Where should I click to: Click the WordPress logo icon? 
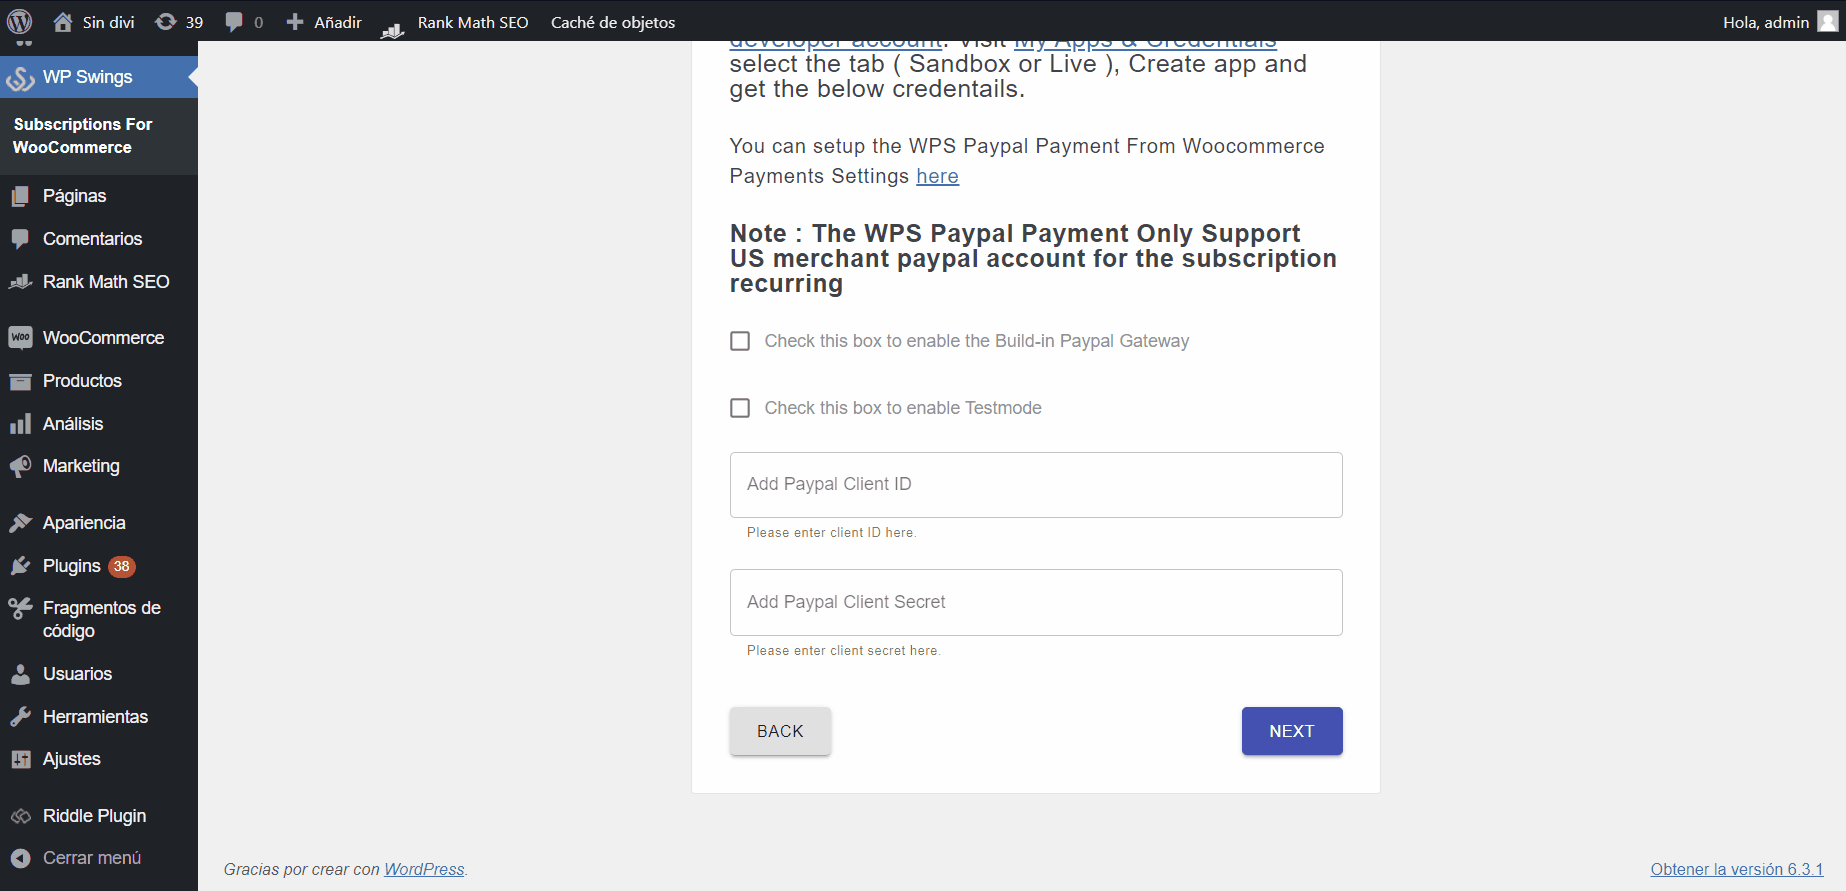click(20, 21)
